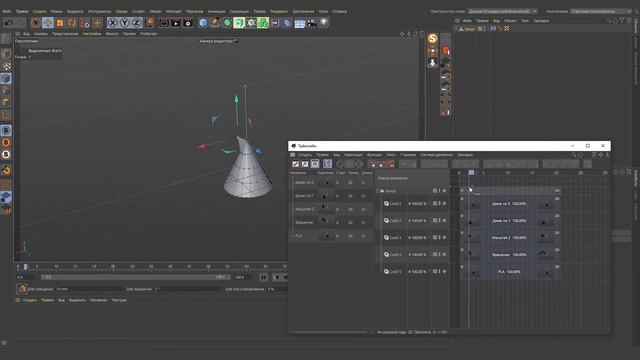Click the green Subdivision Surface generator icon

click(227, 23)
